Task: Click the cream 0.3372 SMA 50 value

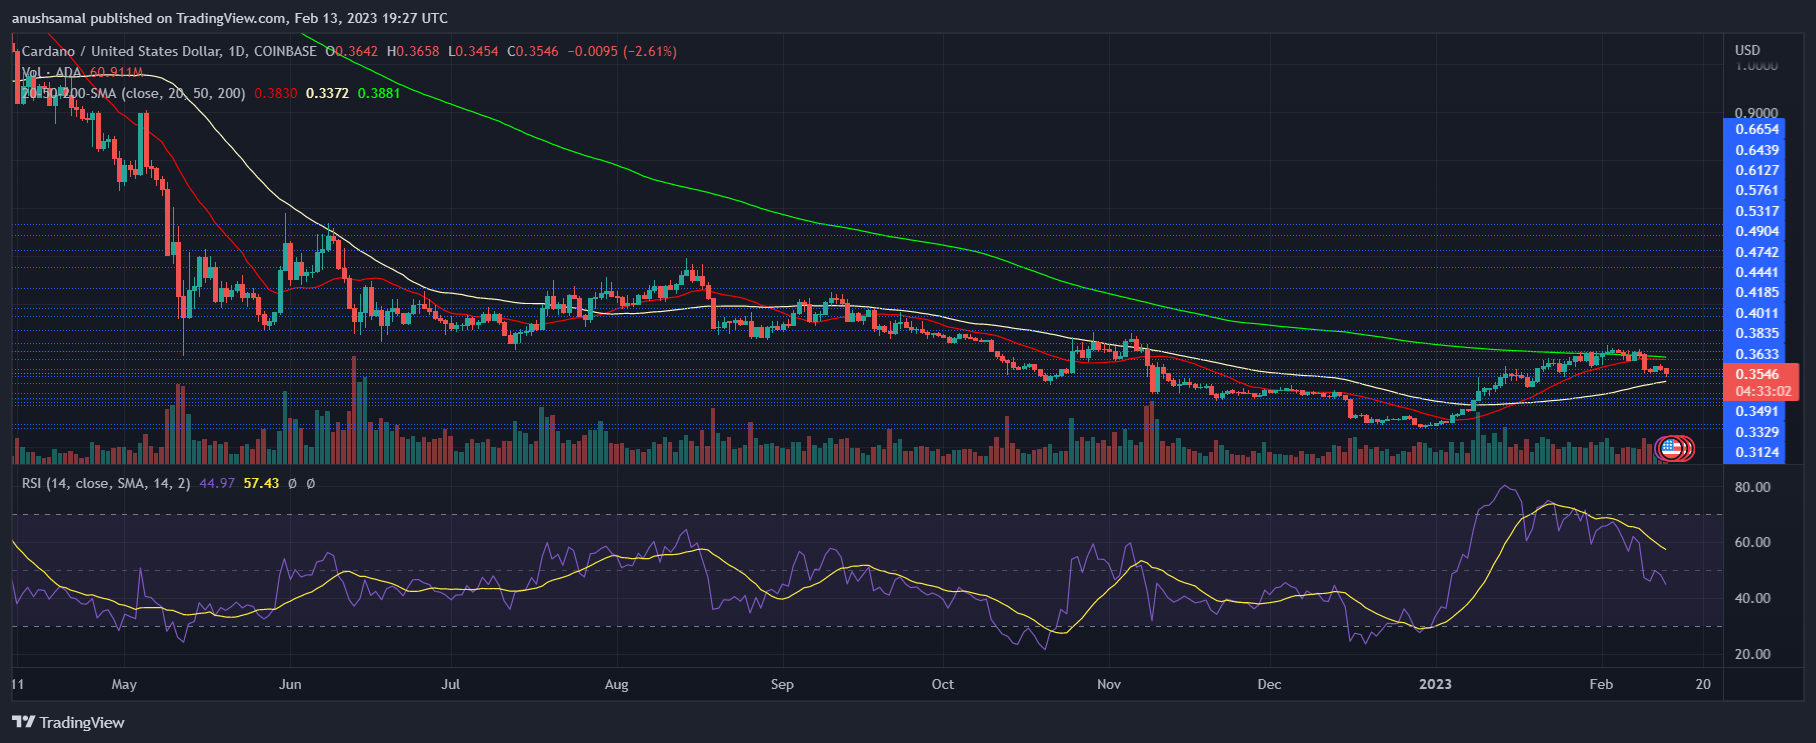Action: (327, 93)
